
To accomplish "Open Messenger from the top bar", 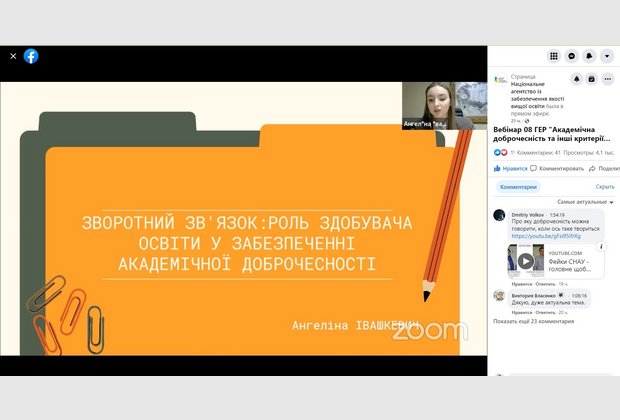I will coord(572,56).
